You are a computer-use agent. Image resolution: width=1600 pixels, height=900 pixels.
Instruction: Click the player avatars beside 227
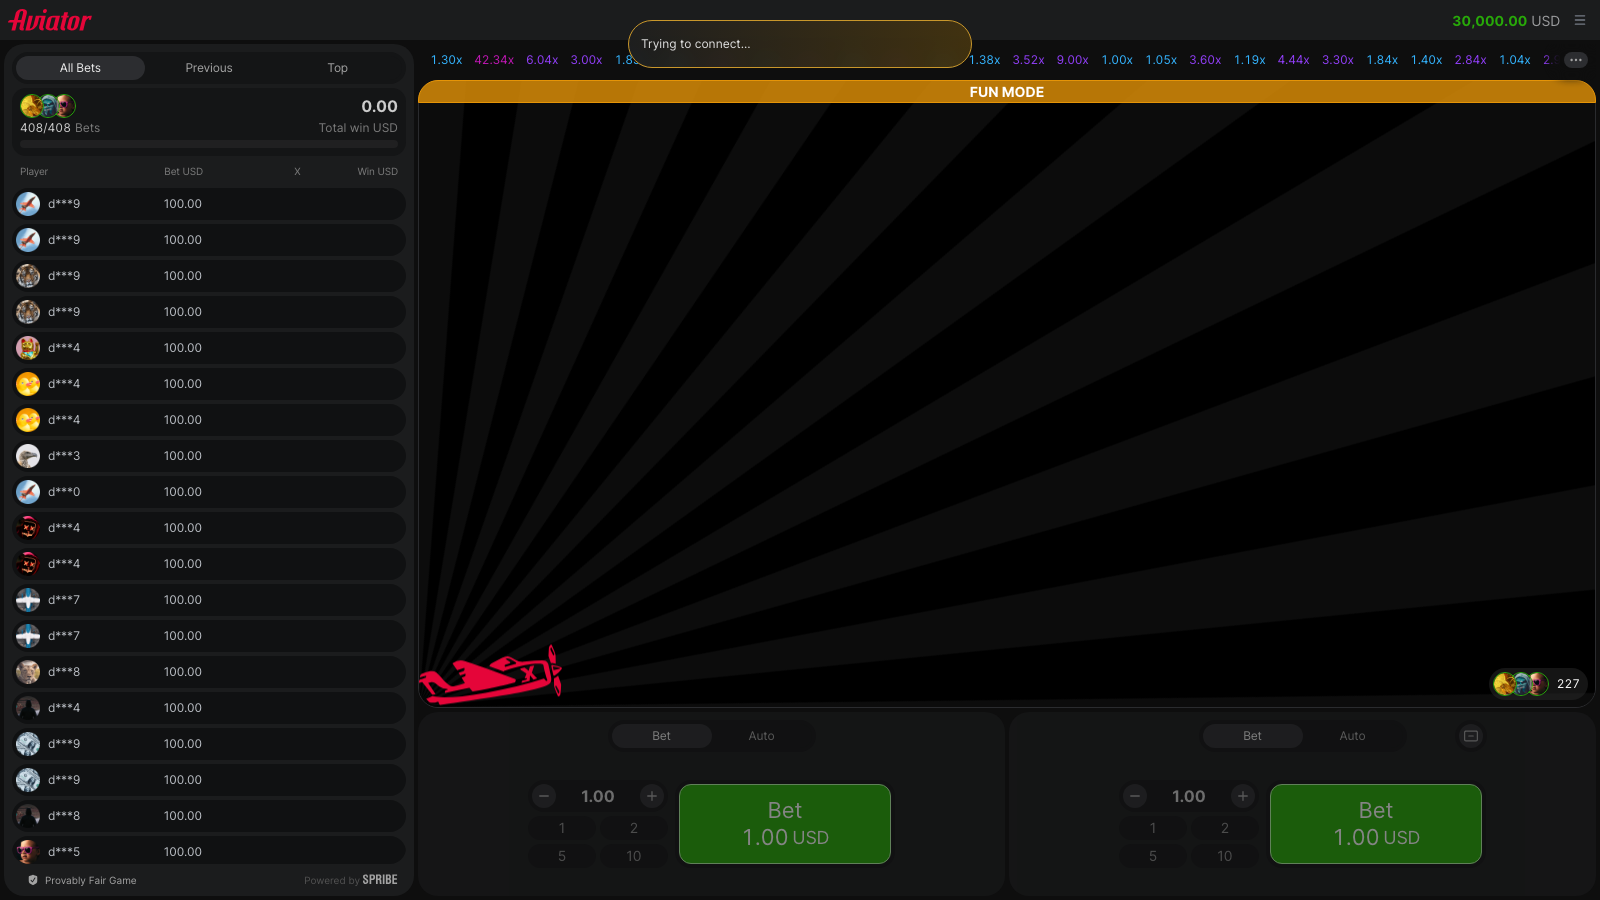point(1521,684)
